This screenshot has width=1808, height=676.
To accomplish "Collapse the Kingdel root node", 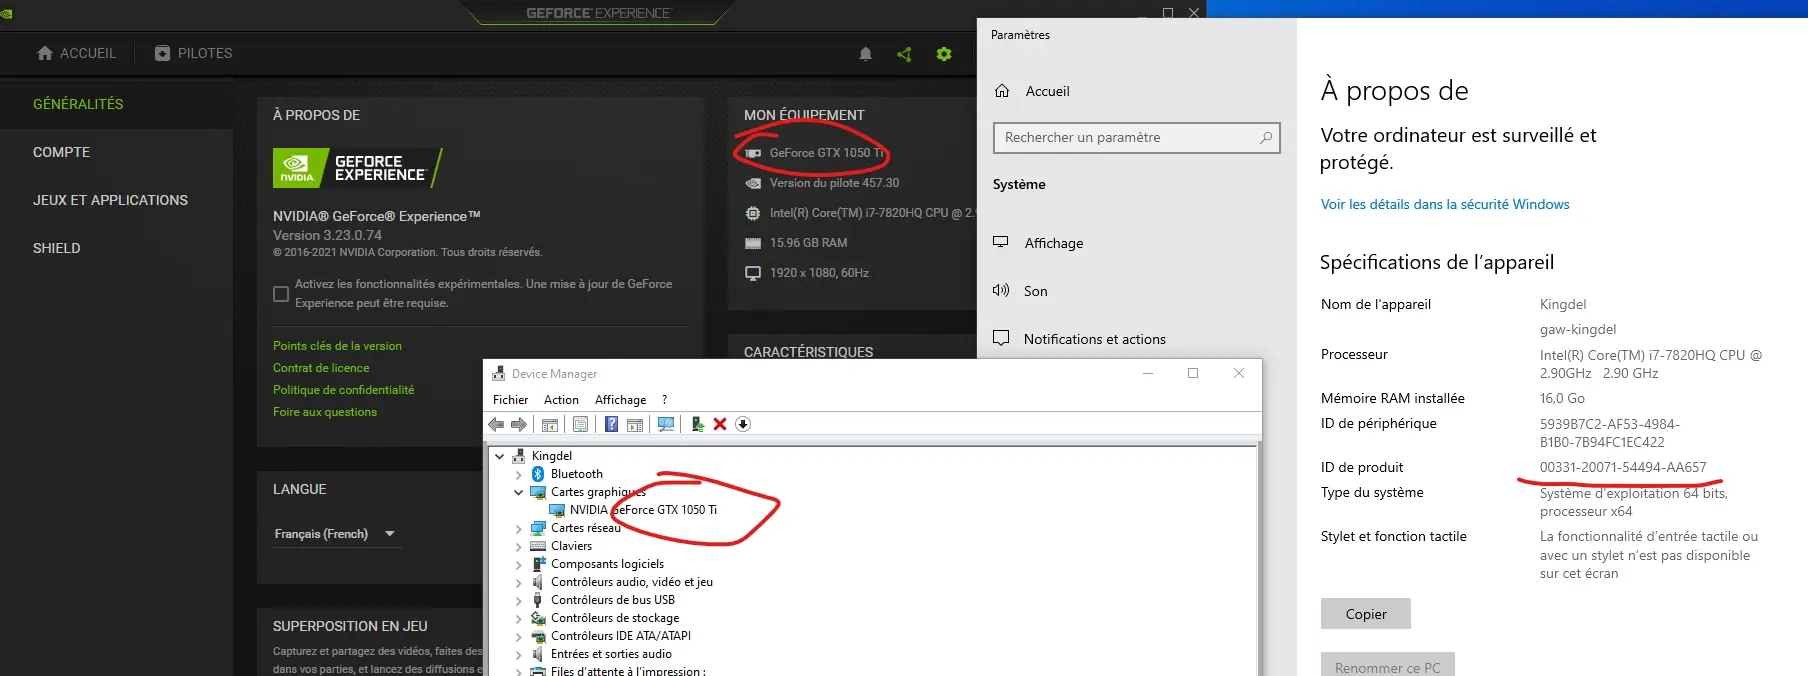I will click(500, 456).
